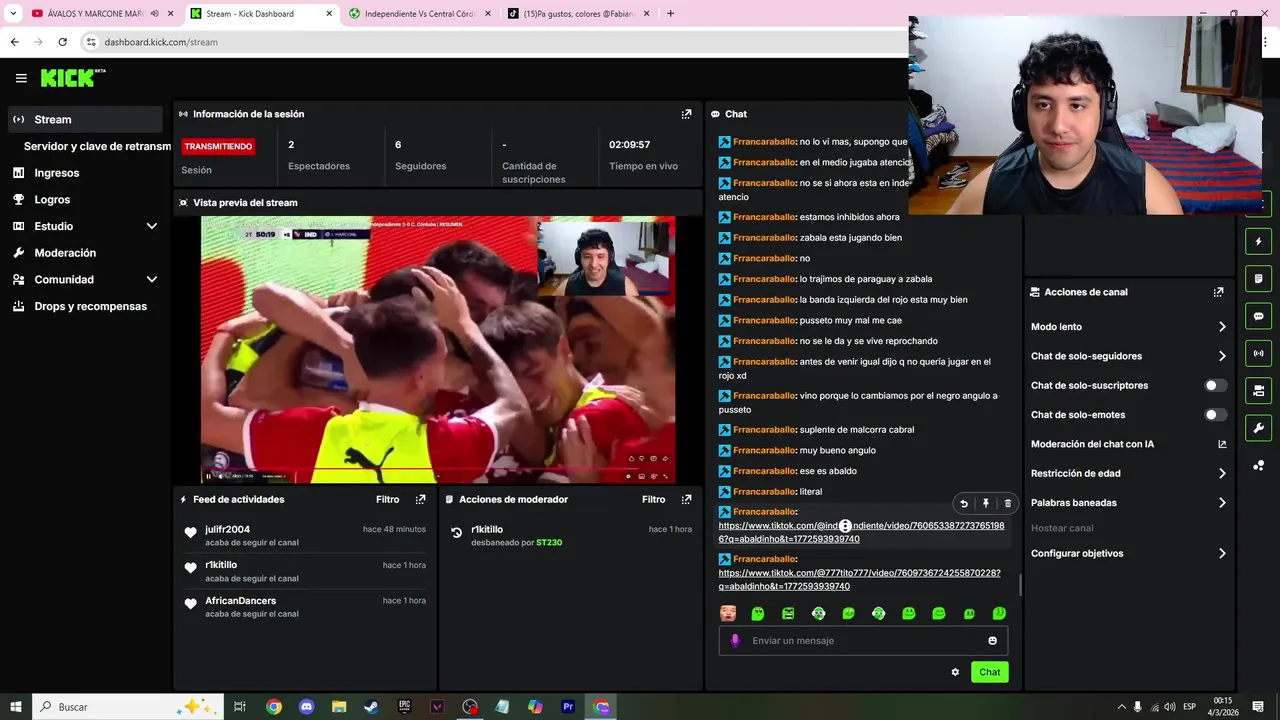Open Moderación in the sidebar

pyautogui.click(x=85, y=253)
